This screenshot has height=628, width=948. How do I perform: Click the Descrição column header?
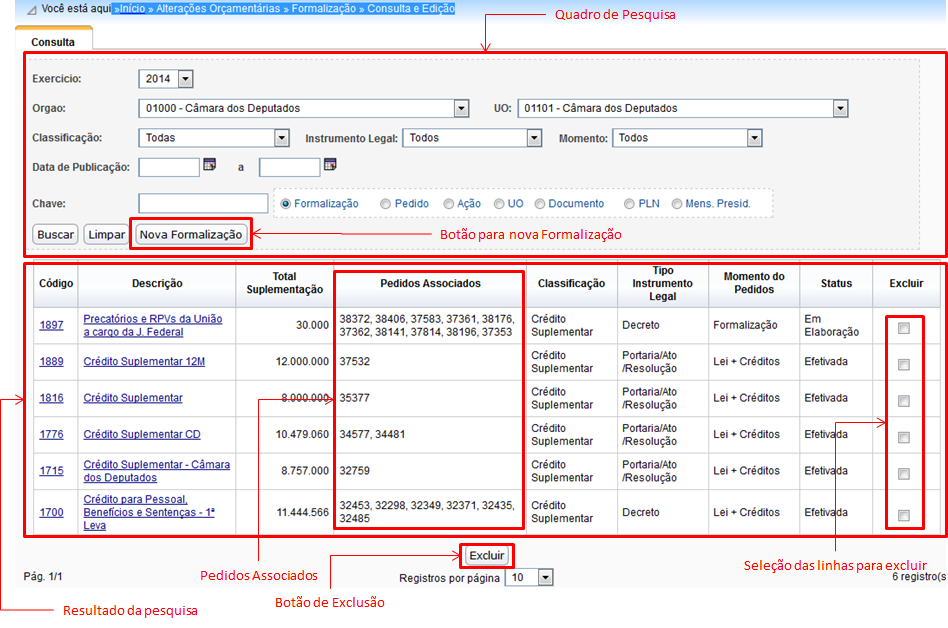(x=157, y=283)
